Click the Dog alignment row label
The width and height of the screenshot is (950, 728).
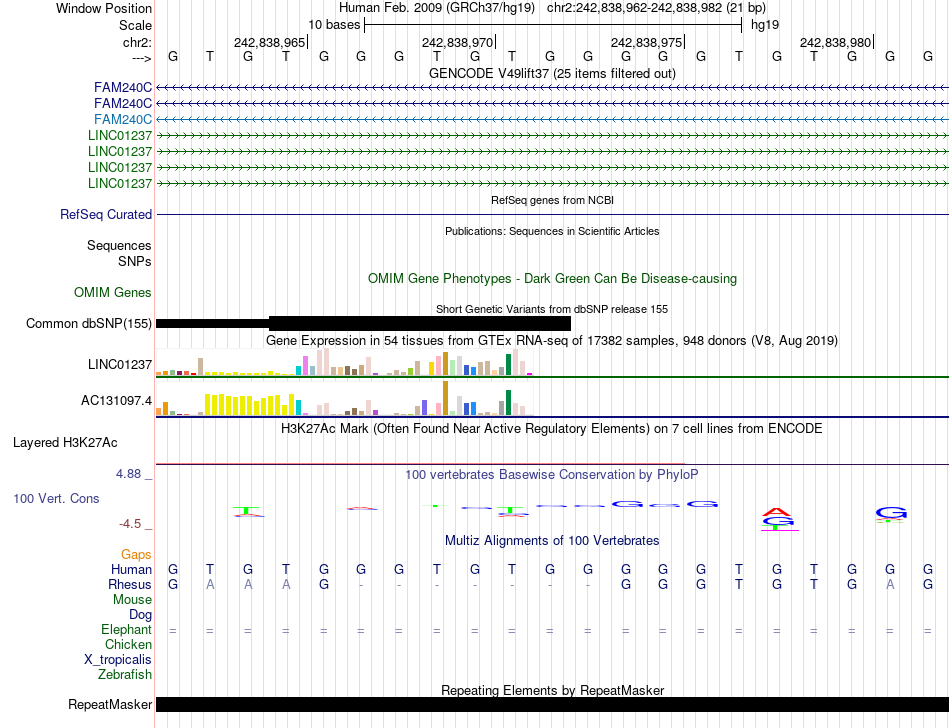pyautogui.click(x=141, y=615)
